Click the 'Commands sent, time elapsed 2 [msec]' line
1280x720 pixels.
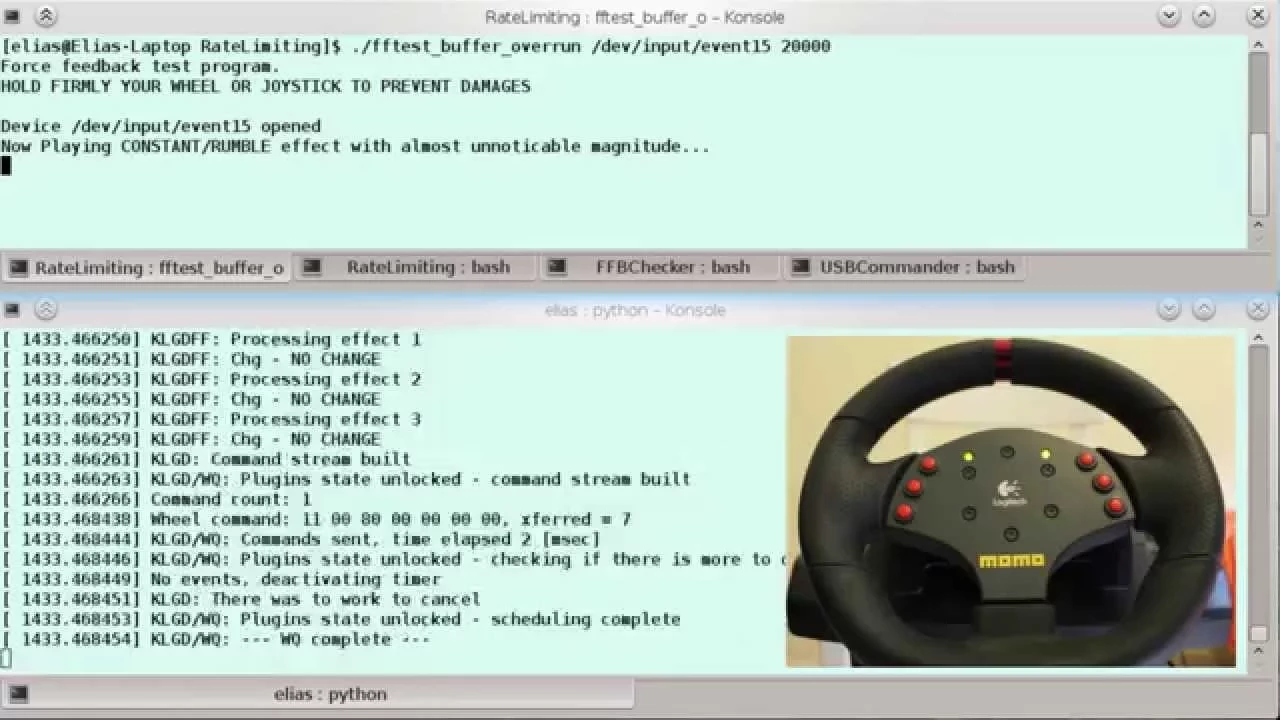pyautogui.click(x=301, y=539)
